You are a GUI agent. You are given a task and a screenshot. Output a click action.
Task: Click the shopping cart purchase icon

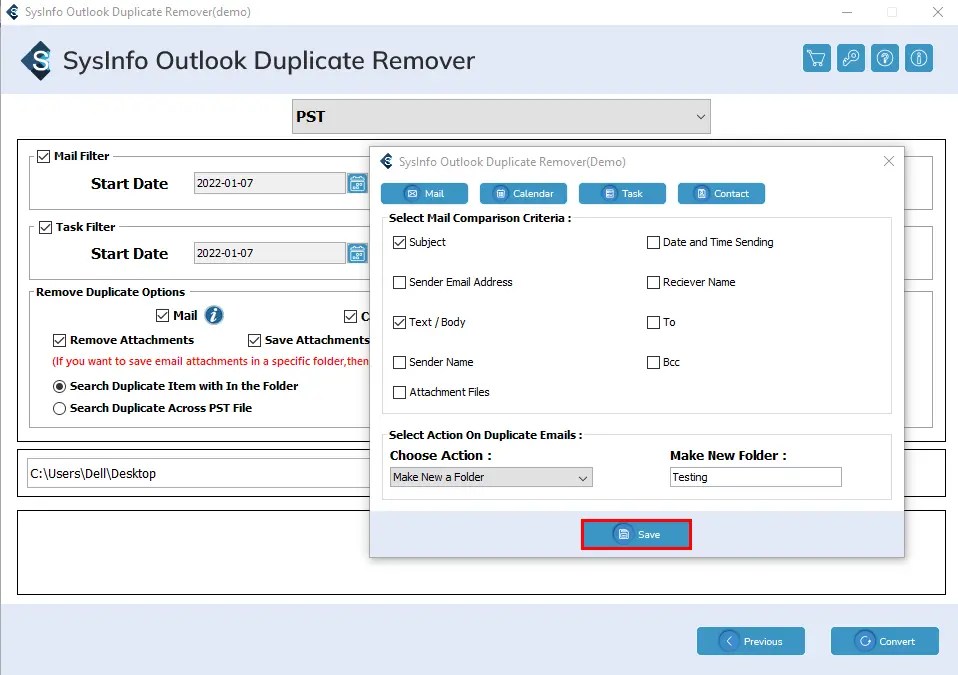[816, 58]
